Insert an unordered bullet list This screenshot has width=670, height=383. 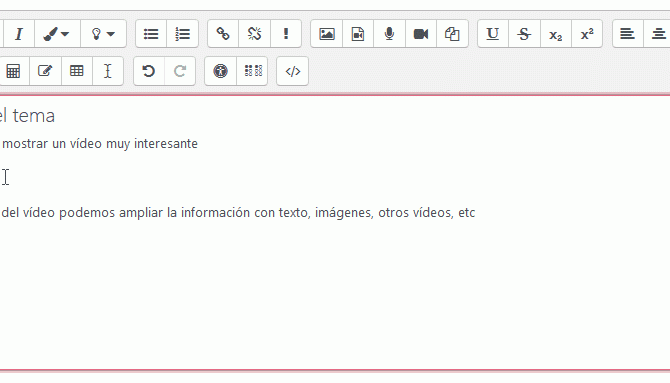(151, 34)
